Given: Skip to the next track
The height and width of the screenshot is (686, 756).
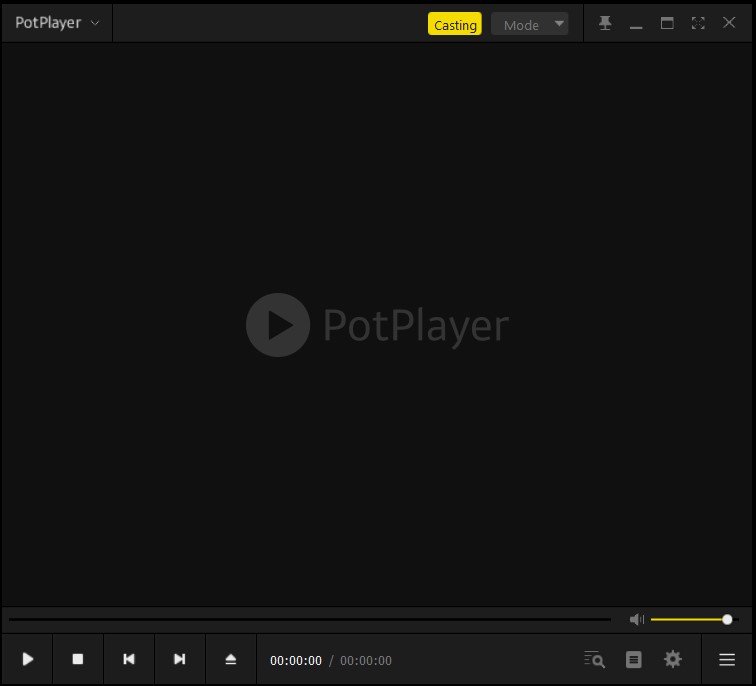Looking at the screenshot, I should pos(180,659).
